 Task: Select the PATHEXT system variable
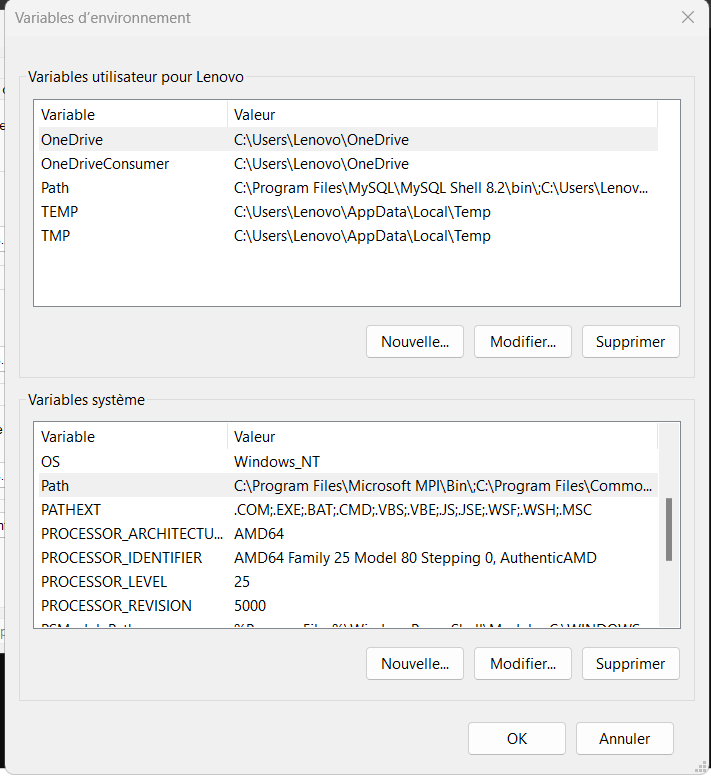click(x=70, y=510)
